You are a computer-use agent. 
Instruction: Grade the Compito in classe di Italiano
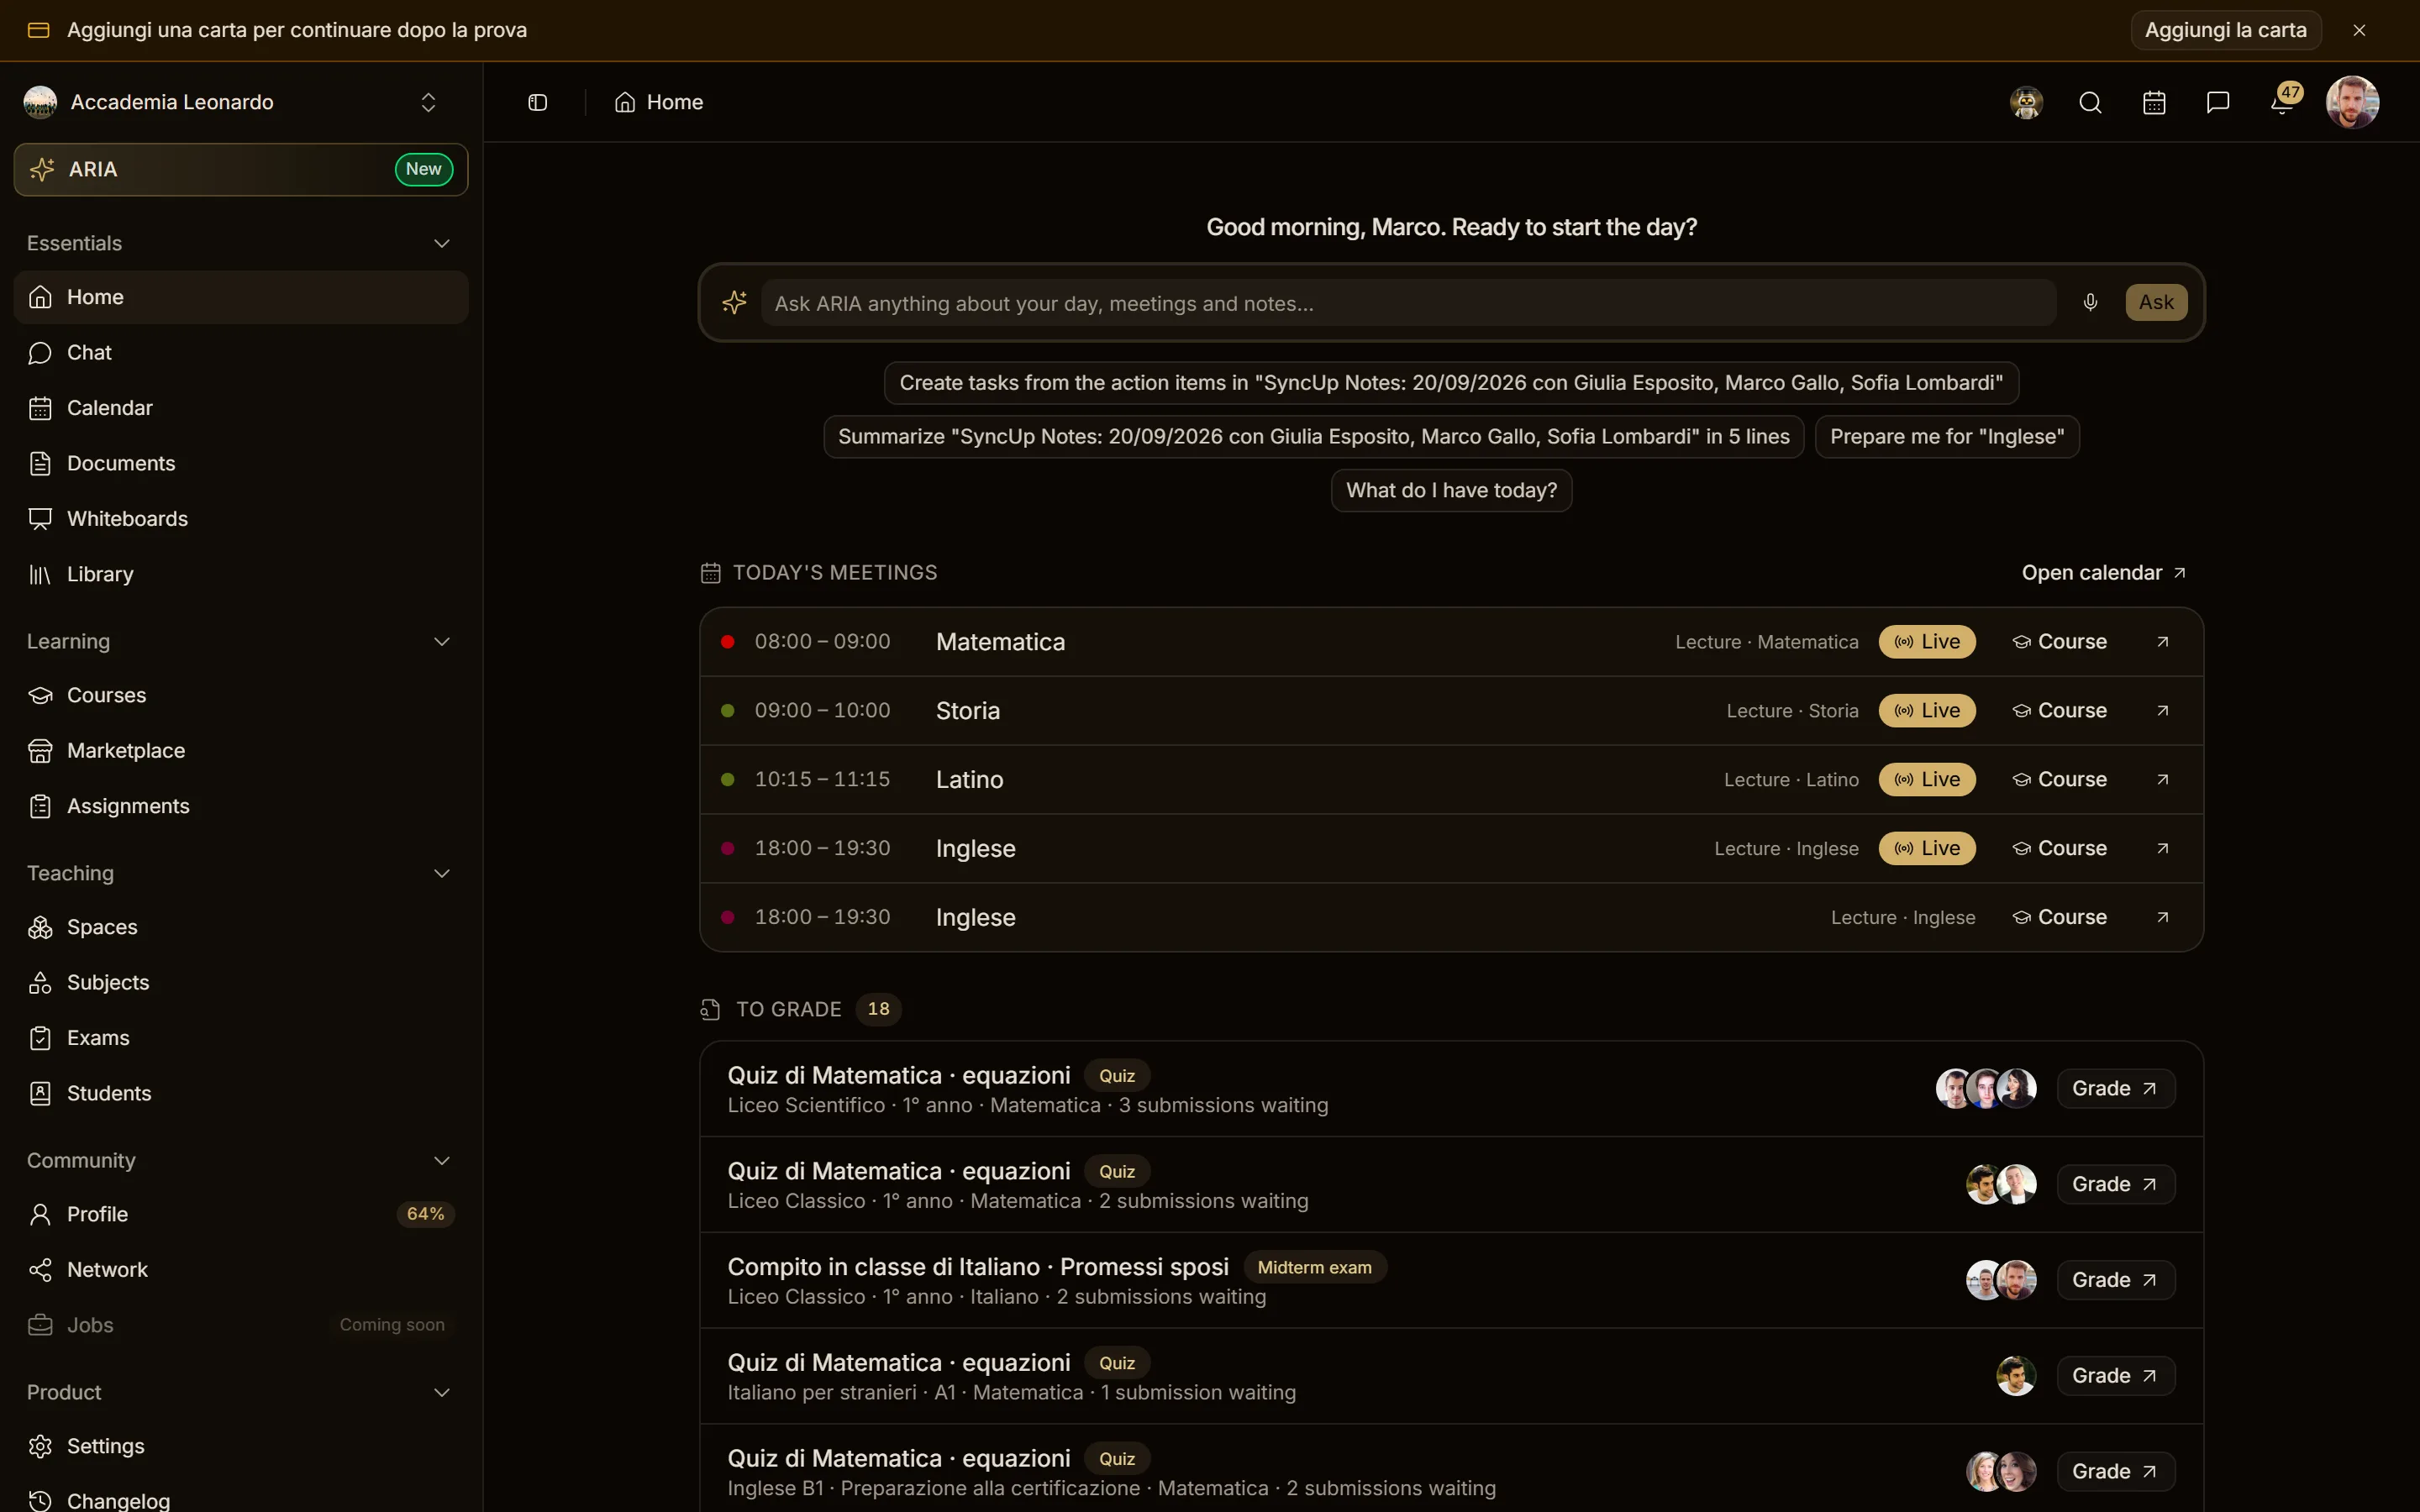(2115, 1280)
